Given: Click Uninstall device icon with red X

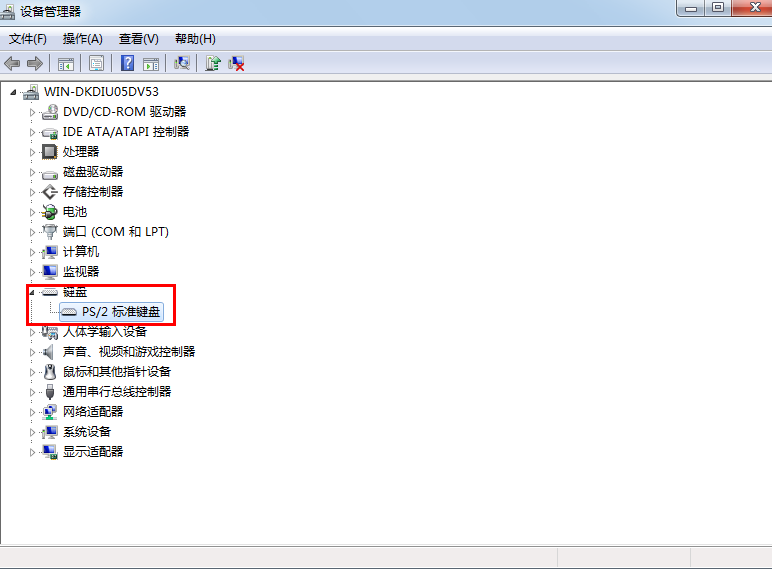Looking at the screenshot, I should point(236,63).
